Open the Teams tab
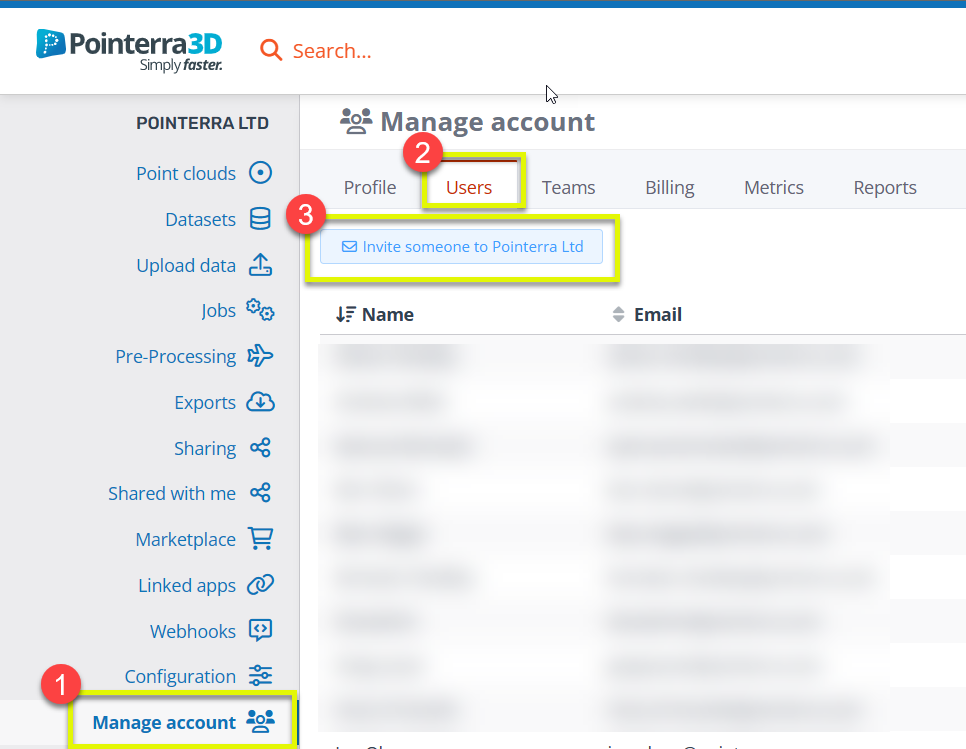This screenshot has width=966, height=749. pyautogui.click(x=568, y=187)
